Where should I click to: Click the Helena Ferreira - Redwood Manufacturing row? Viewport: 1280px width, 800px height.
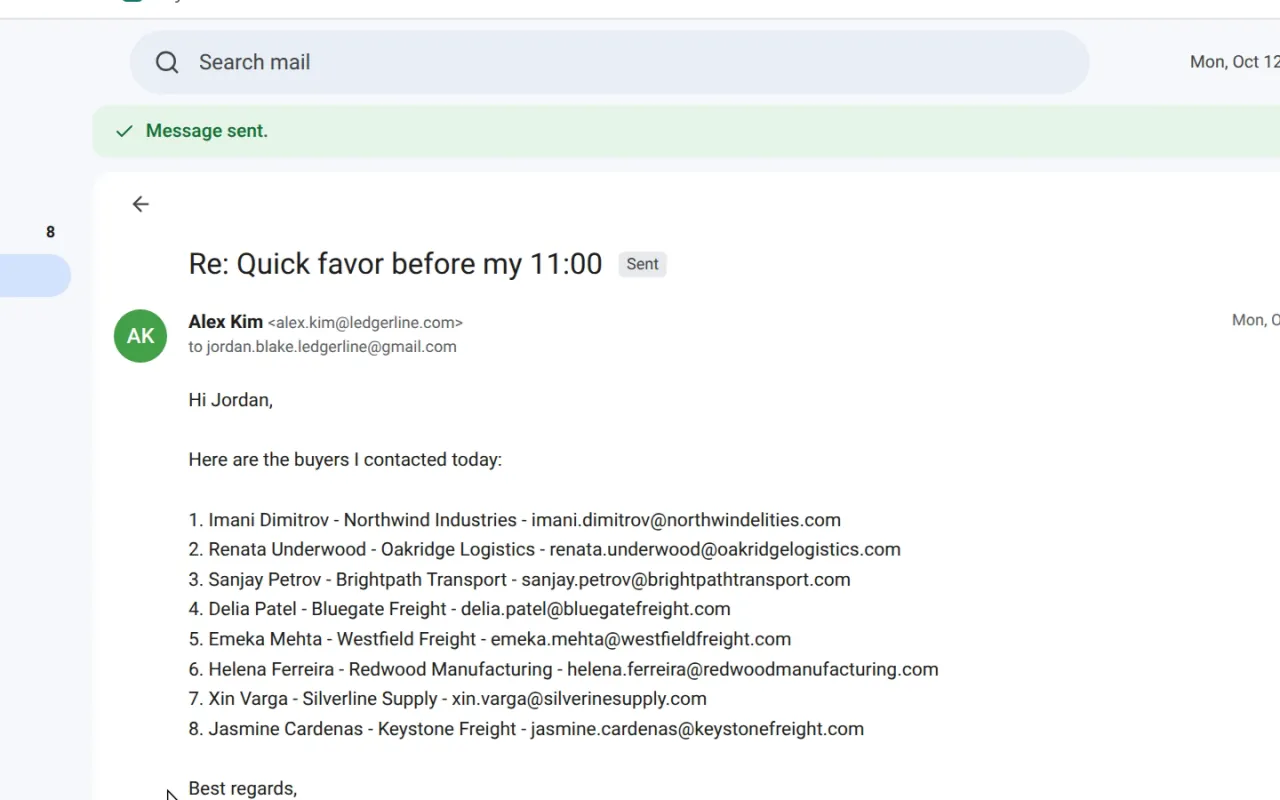tap(563, 669)
